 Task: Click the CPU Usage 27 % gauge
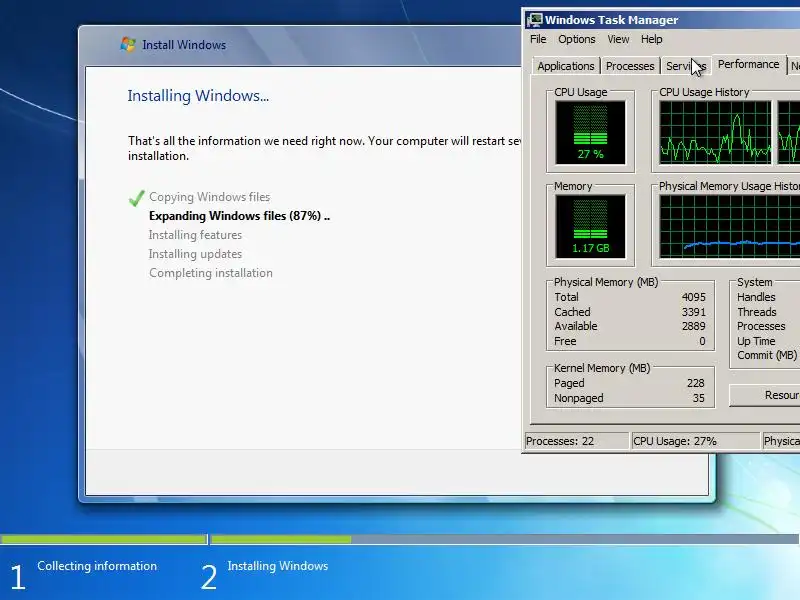[x=590, y=133]
